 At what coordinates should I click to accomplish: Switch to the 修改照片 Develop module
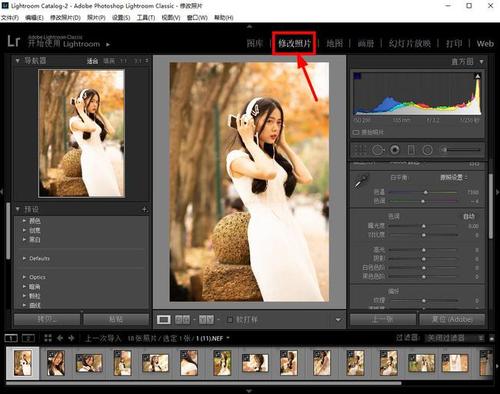(x=294, y=43)
